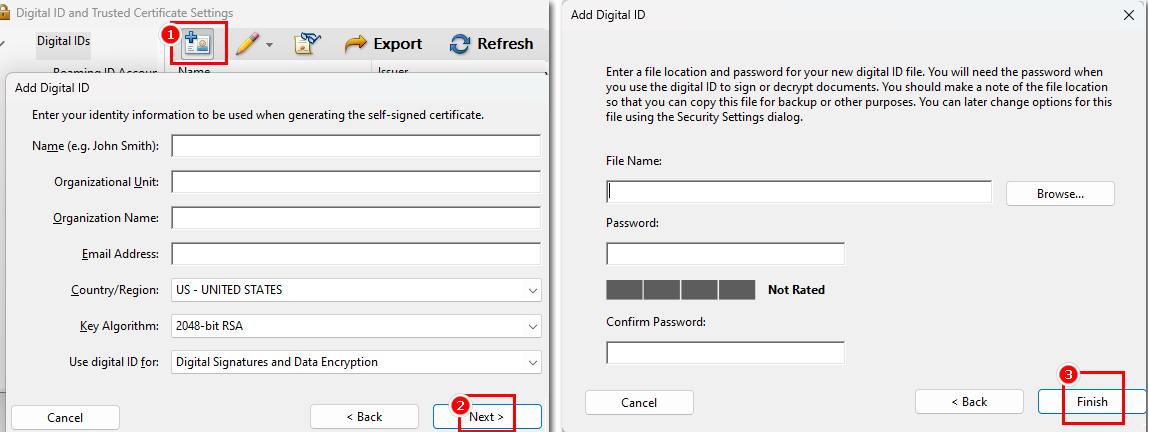This screenshot has height=432, width=1149.
Task: Click the Export toolbar button
Action: point(383,44)
